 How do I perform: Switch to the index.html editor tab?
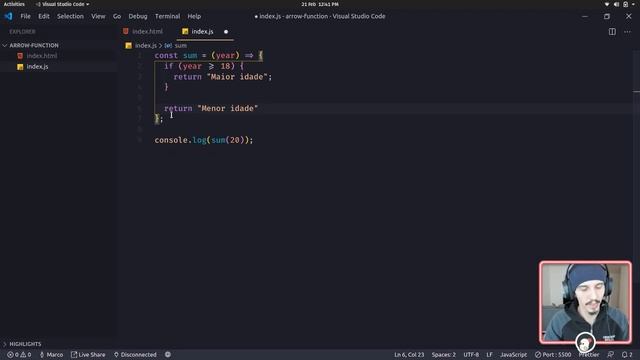pyautogui.click(x=147, y=31)
